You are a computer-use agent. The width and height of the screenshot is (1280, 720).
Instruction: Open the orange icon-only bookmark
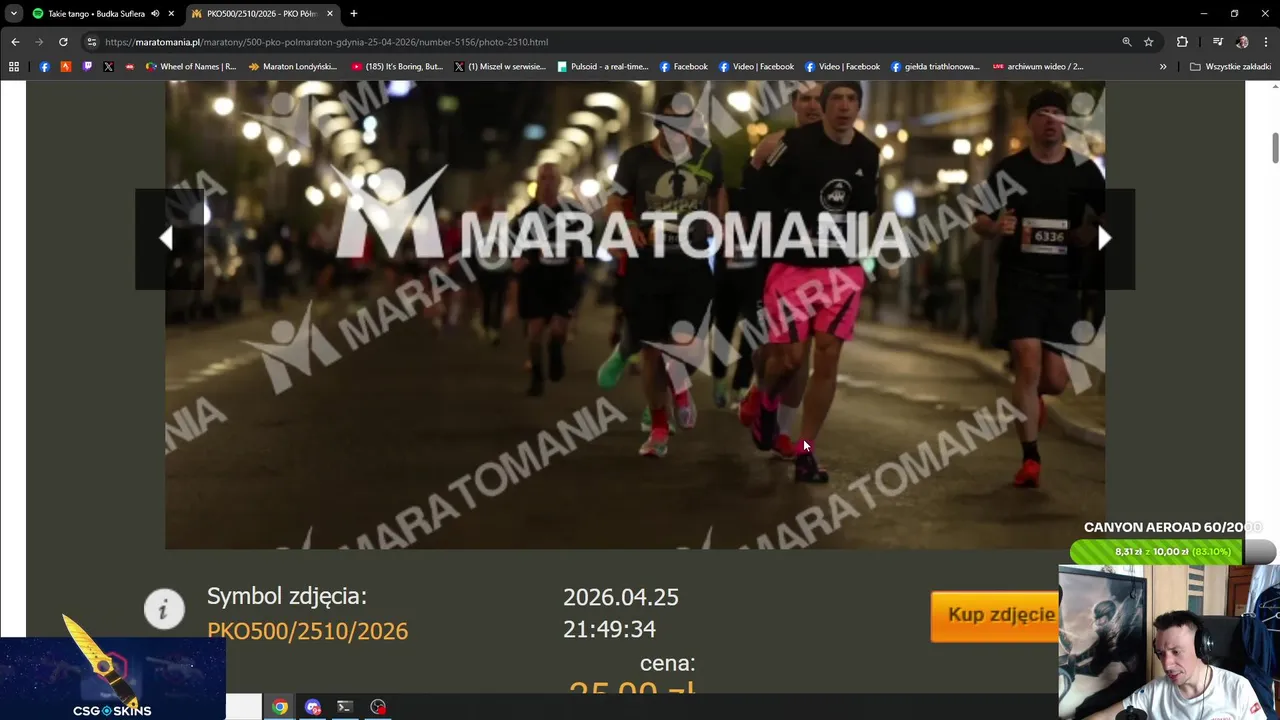[66, 67]
